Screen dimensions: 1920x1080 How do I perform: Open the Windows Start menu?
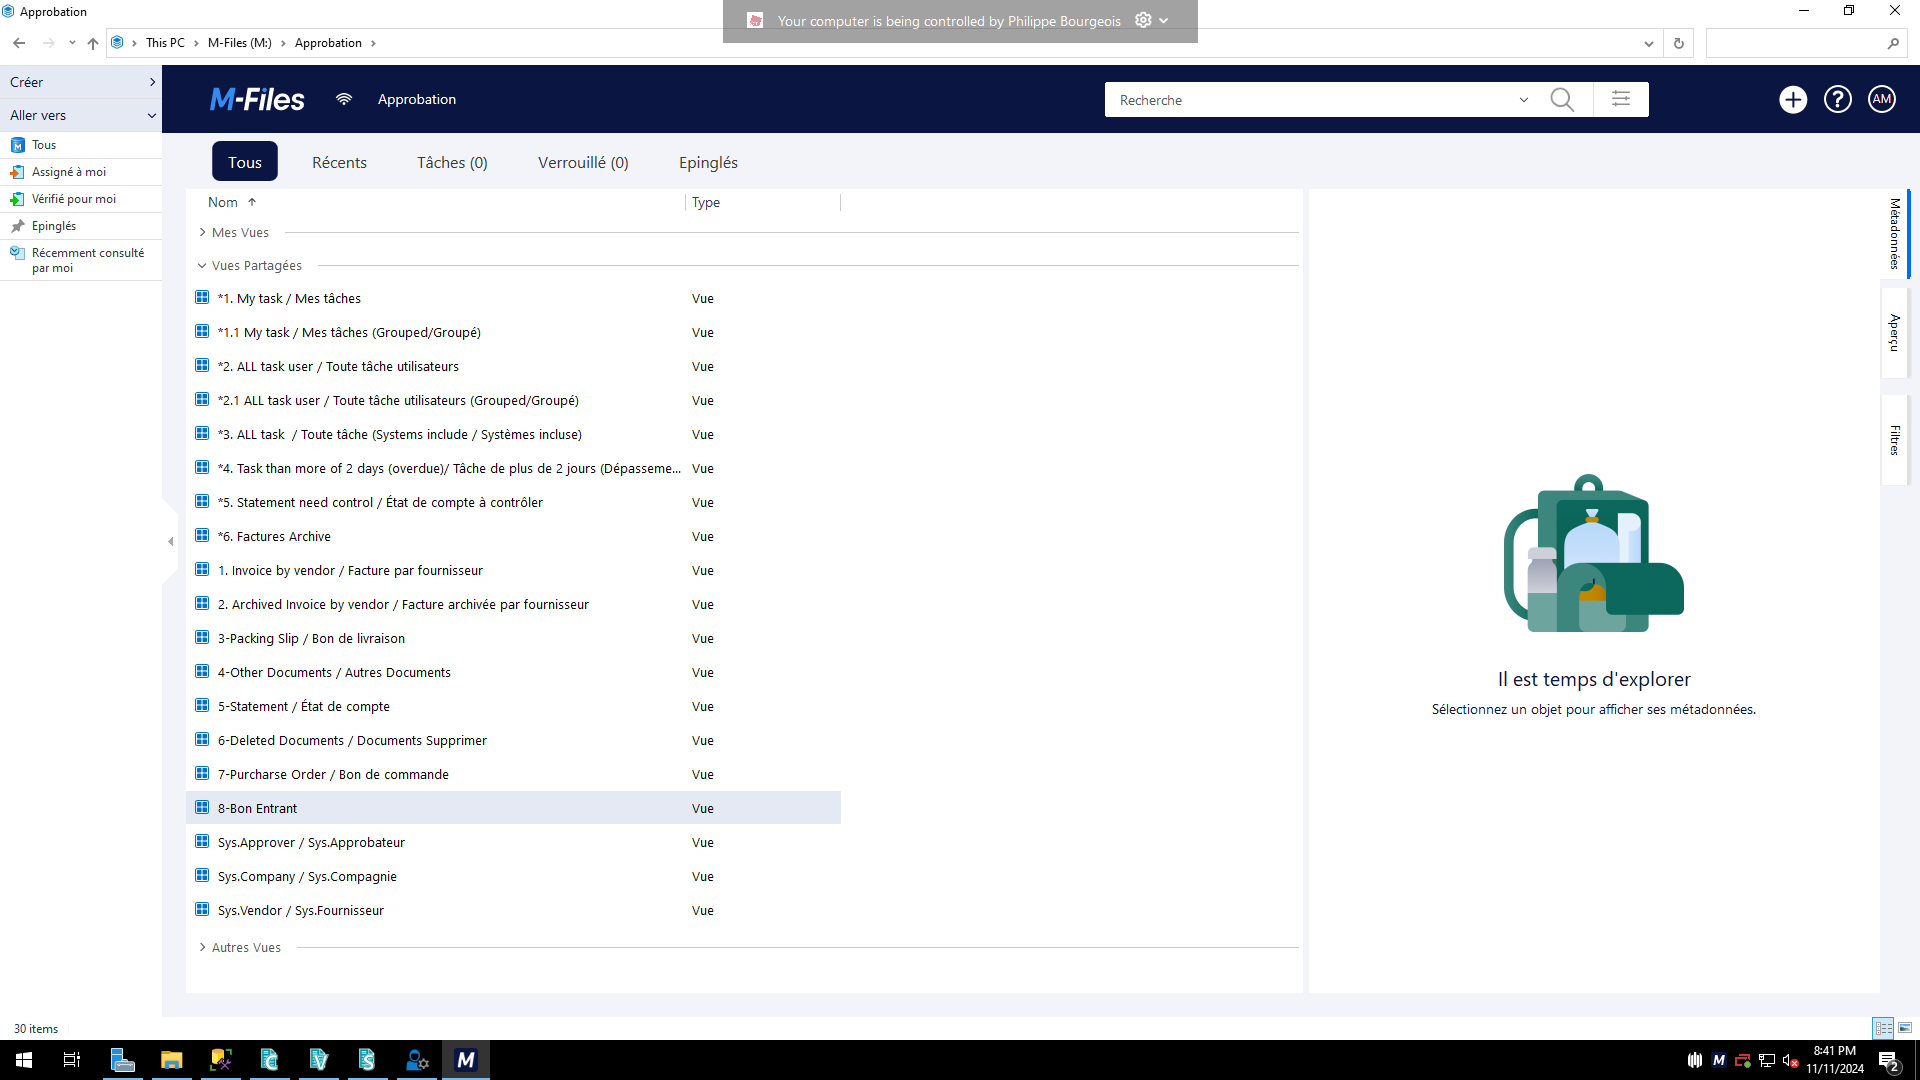[24, 1060]
